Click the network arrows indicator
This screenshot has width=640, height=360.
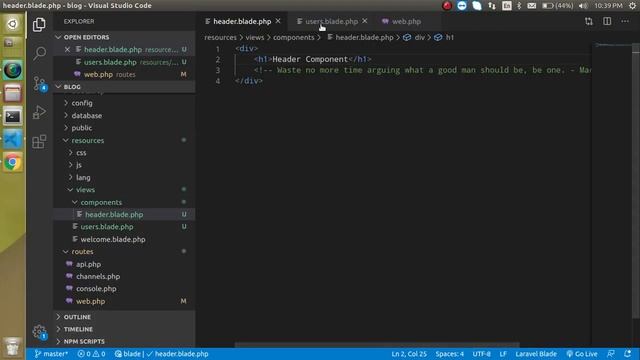[492, 6]
